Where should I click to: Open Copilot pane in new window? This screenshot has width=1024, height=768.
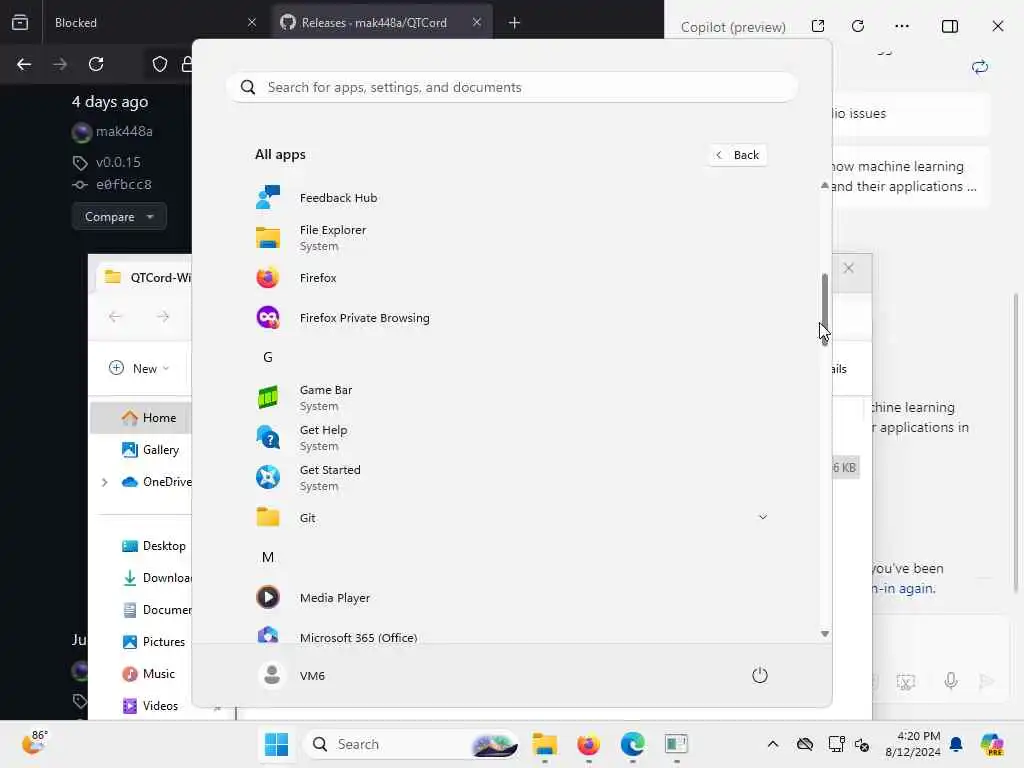pos(818,26)
